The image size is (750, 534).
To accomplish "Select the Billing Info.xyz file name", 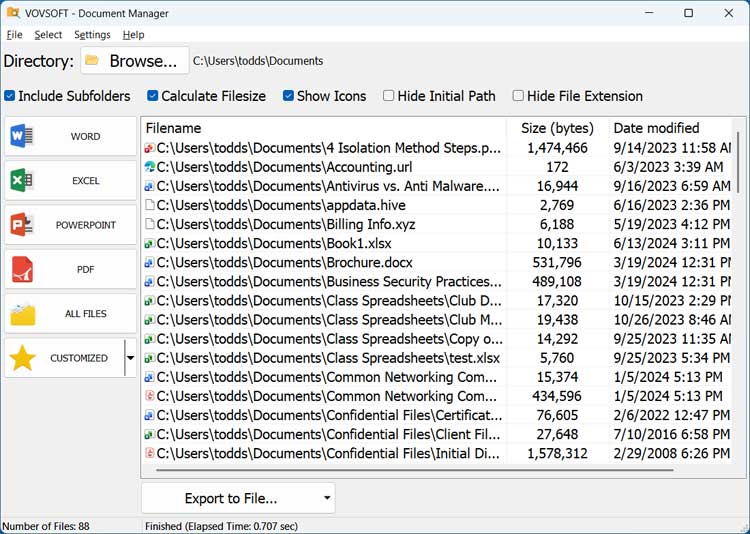I will click(x=286, y=224).
